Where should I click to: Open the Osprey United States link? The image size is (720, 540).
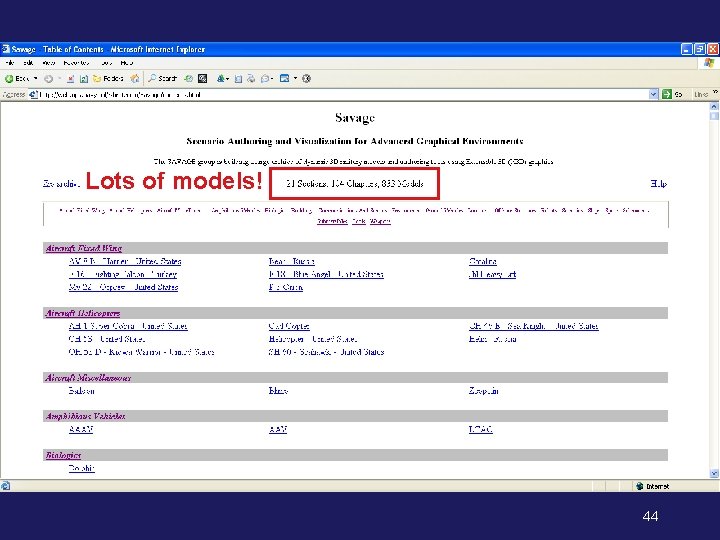coord(124,287)
